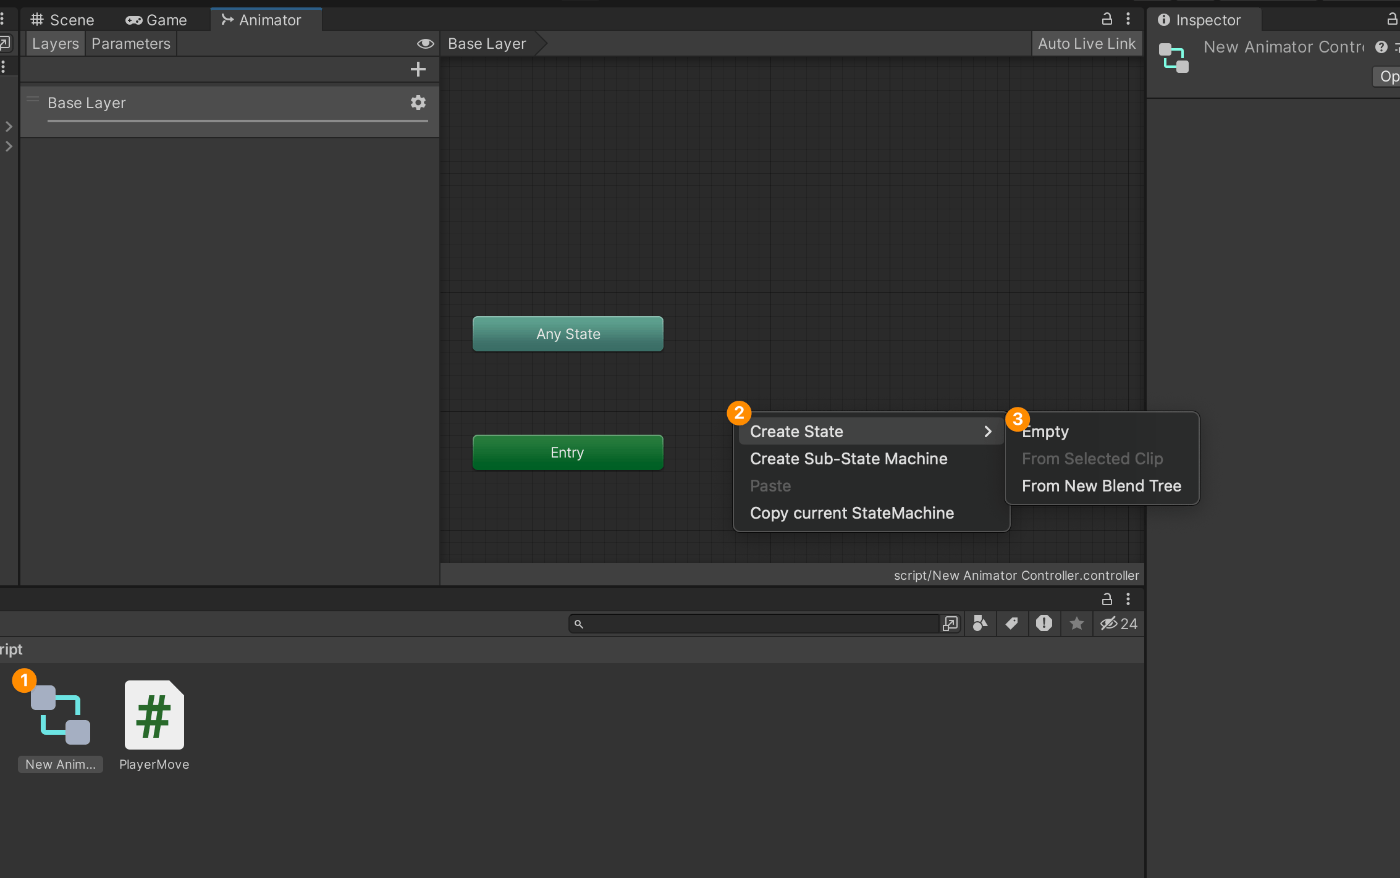Expand the Create State submenu arrow
The width and height of the screenshot is (1400, 878).
(988, 432)
